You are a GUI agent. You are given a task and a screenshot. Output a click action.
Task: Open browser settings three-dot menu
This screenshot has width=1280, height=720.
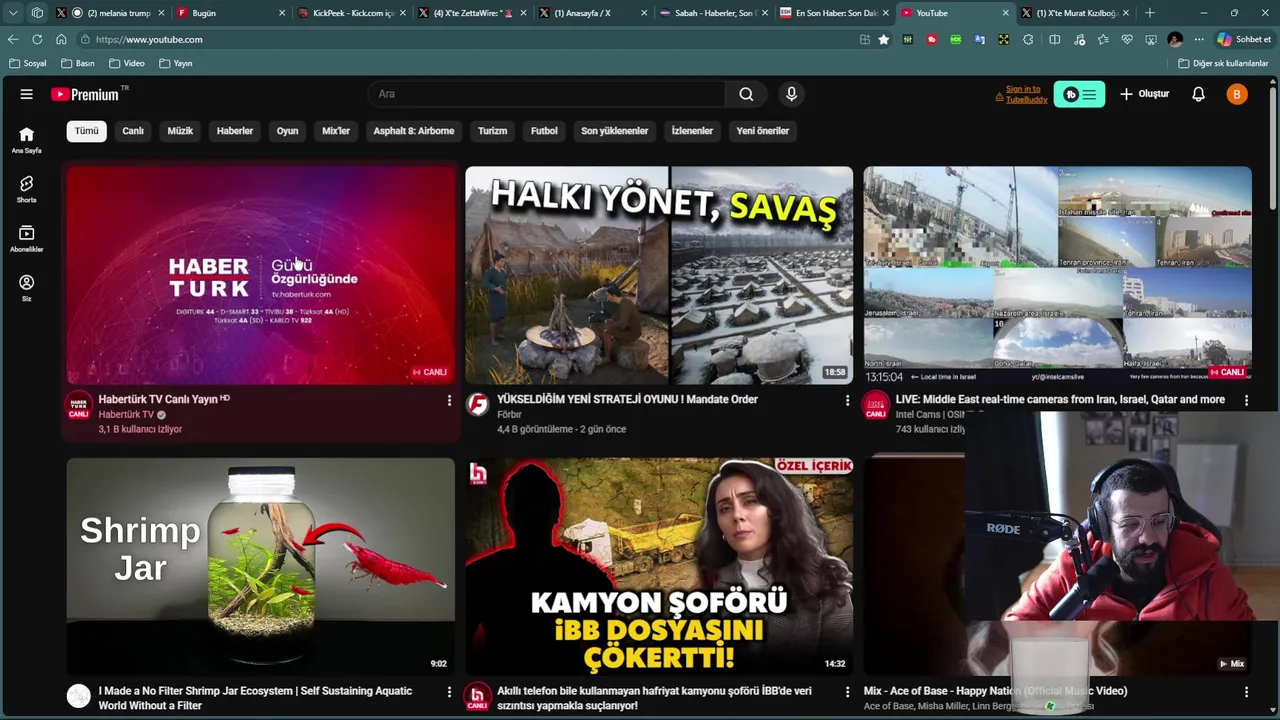pos(1199,39)
